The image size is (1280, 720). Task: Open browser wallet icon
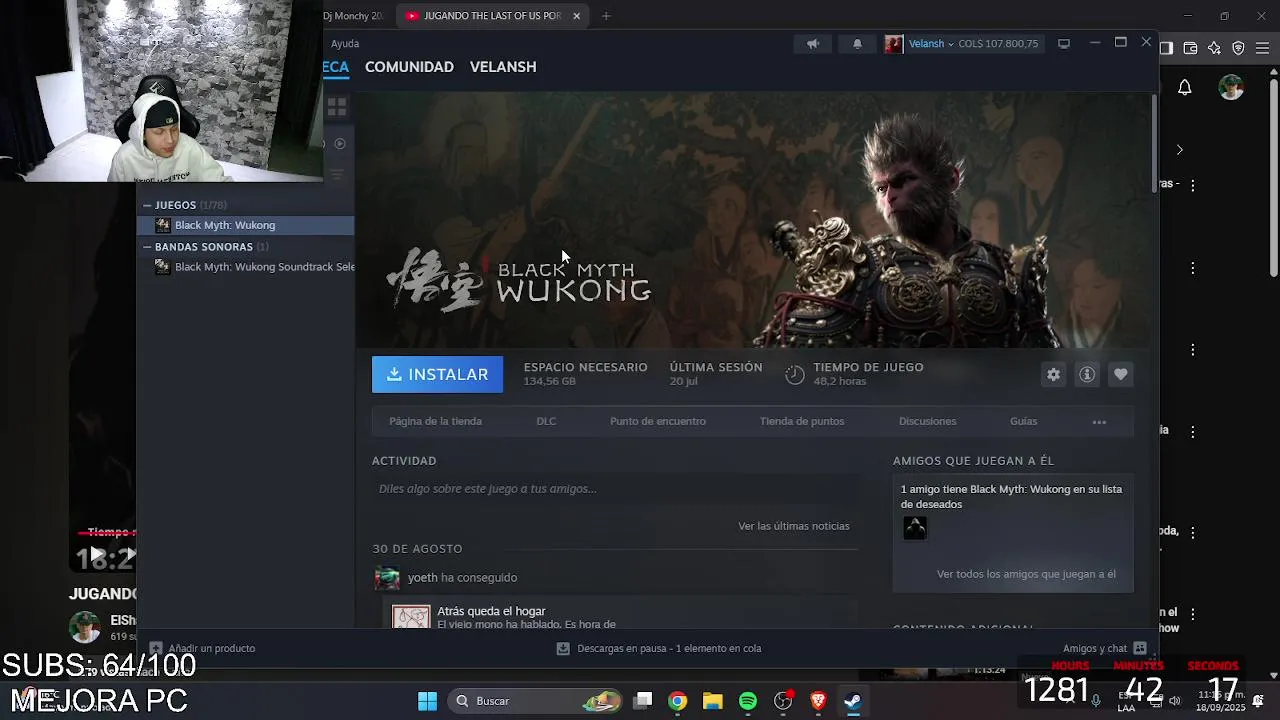[1190, 48]
